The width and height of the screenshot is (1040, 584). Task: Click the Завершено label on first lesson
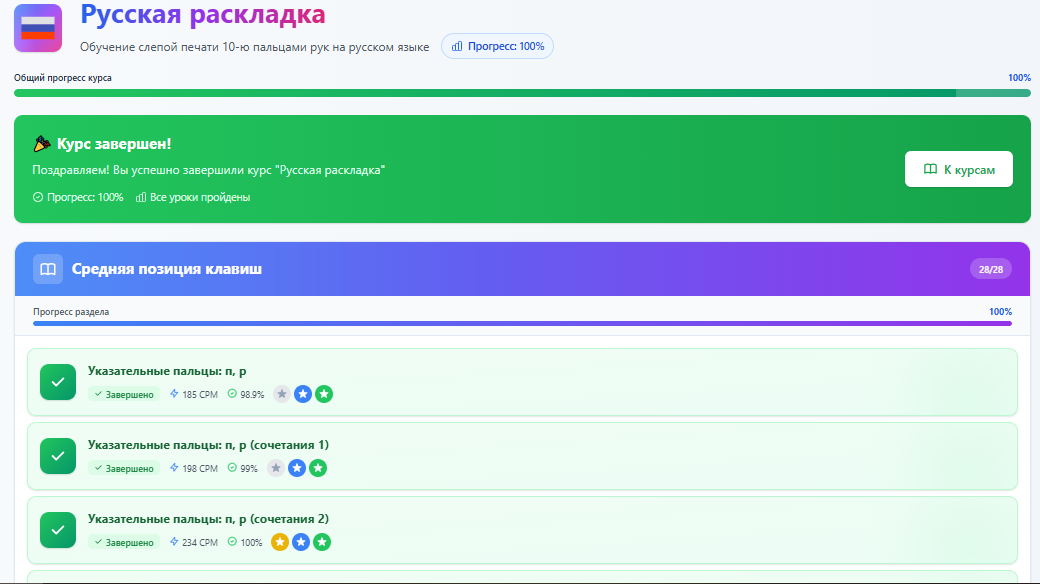(x=124, y=394)
